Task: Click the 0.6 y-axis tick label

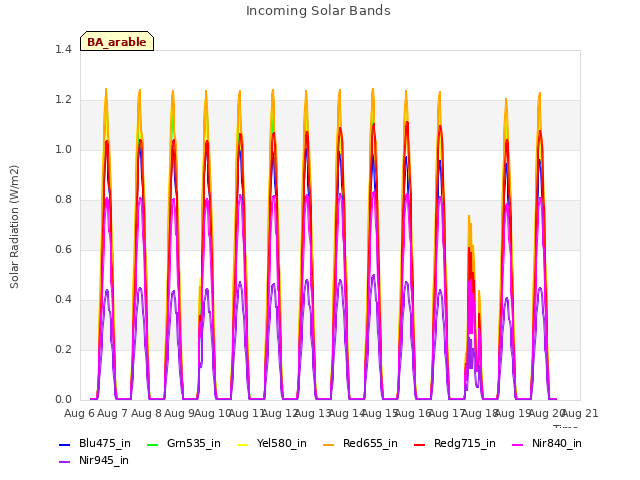Action: (63, 250)
